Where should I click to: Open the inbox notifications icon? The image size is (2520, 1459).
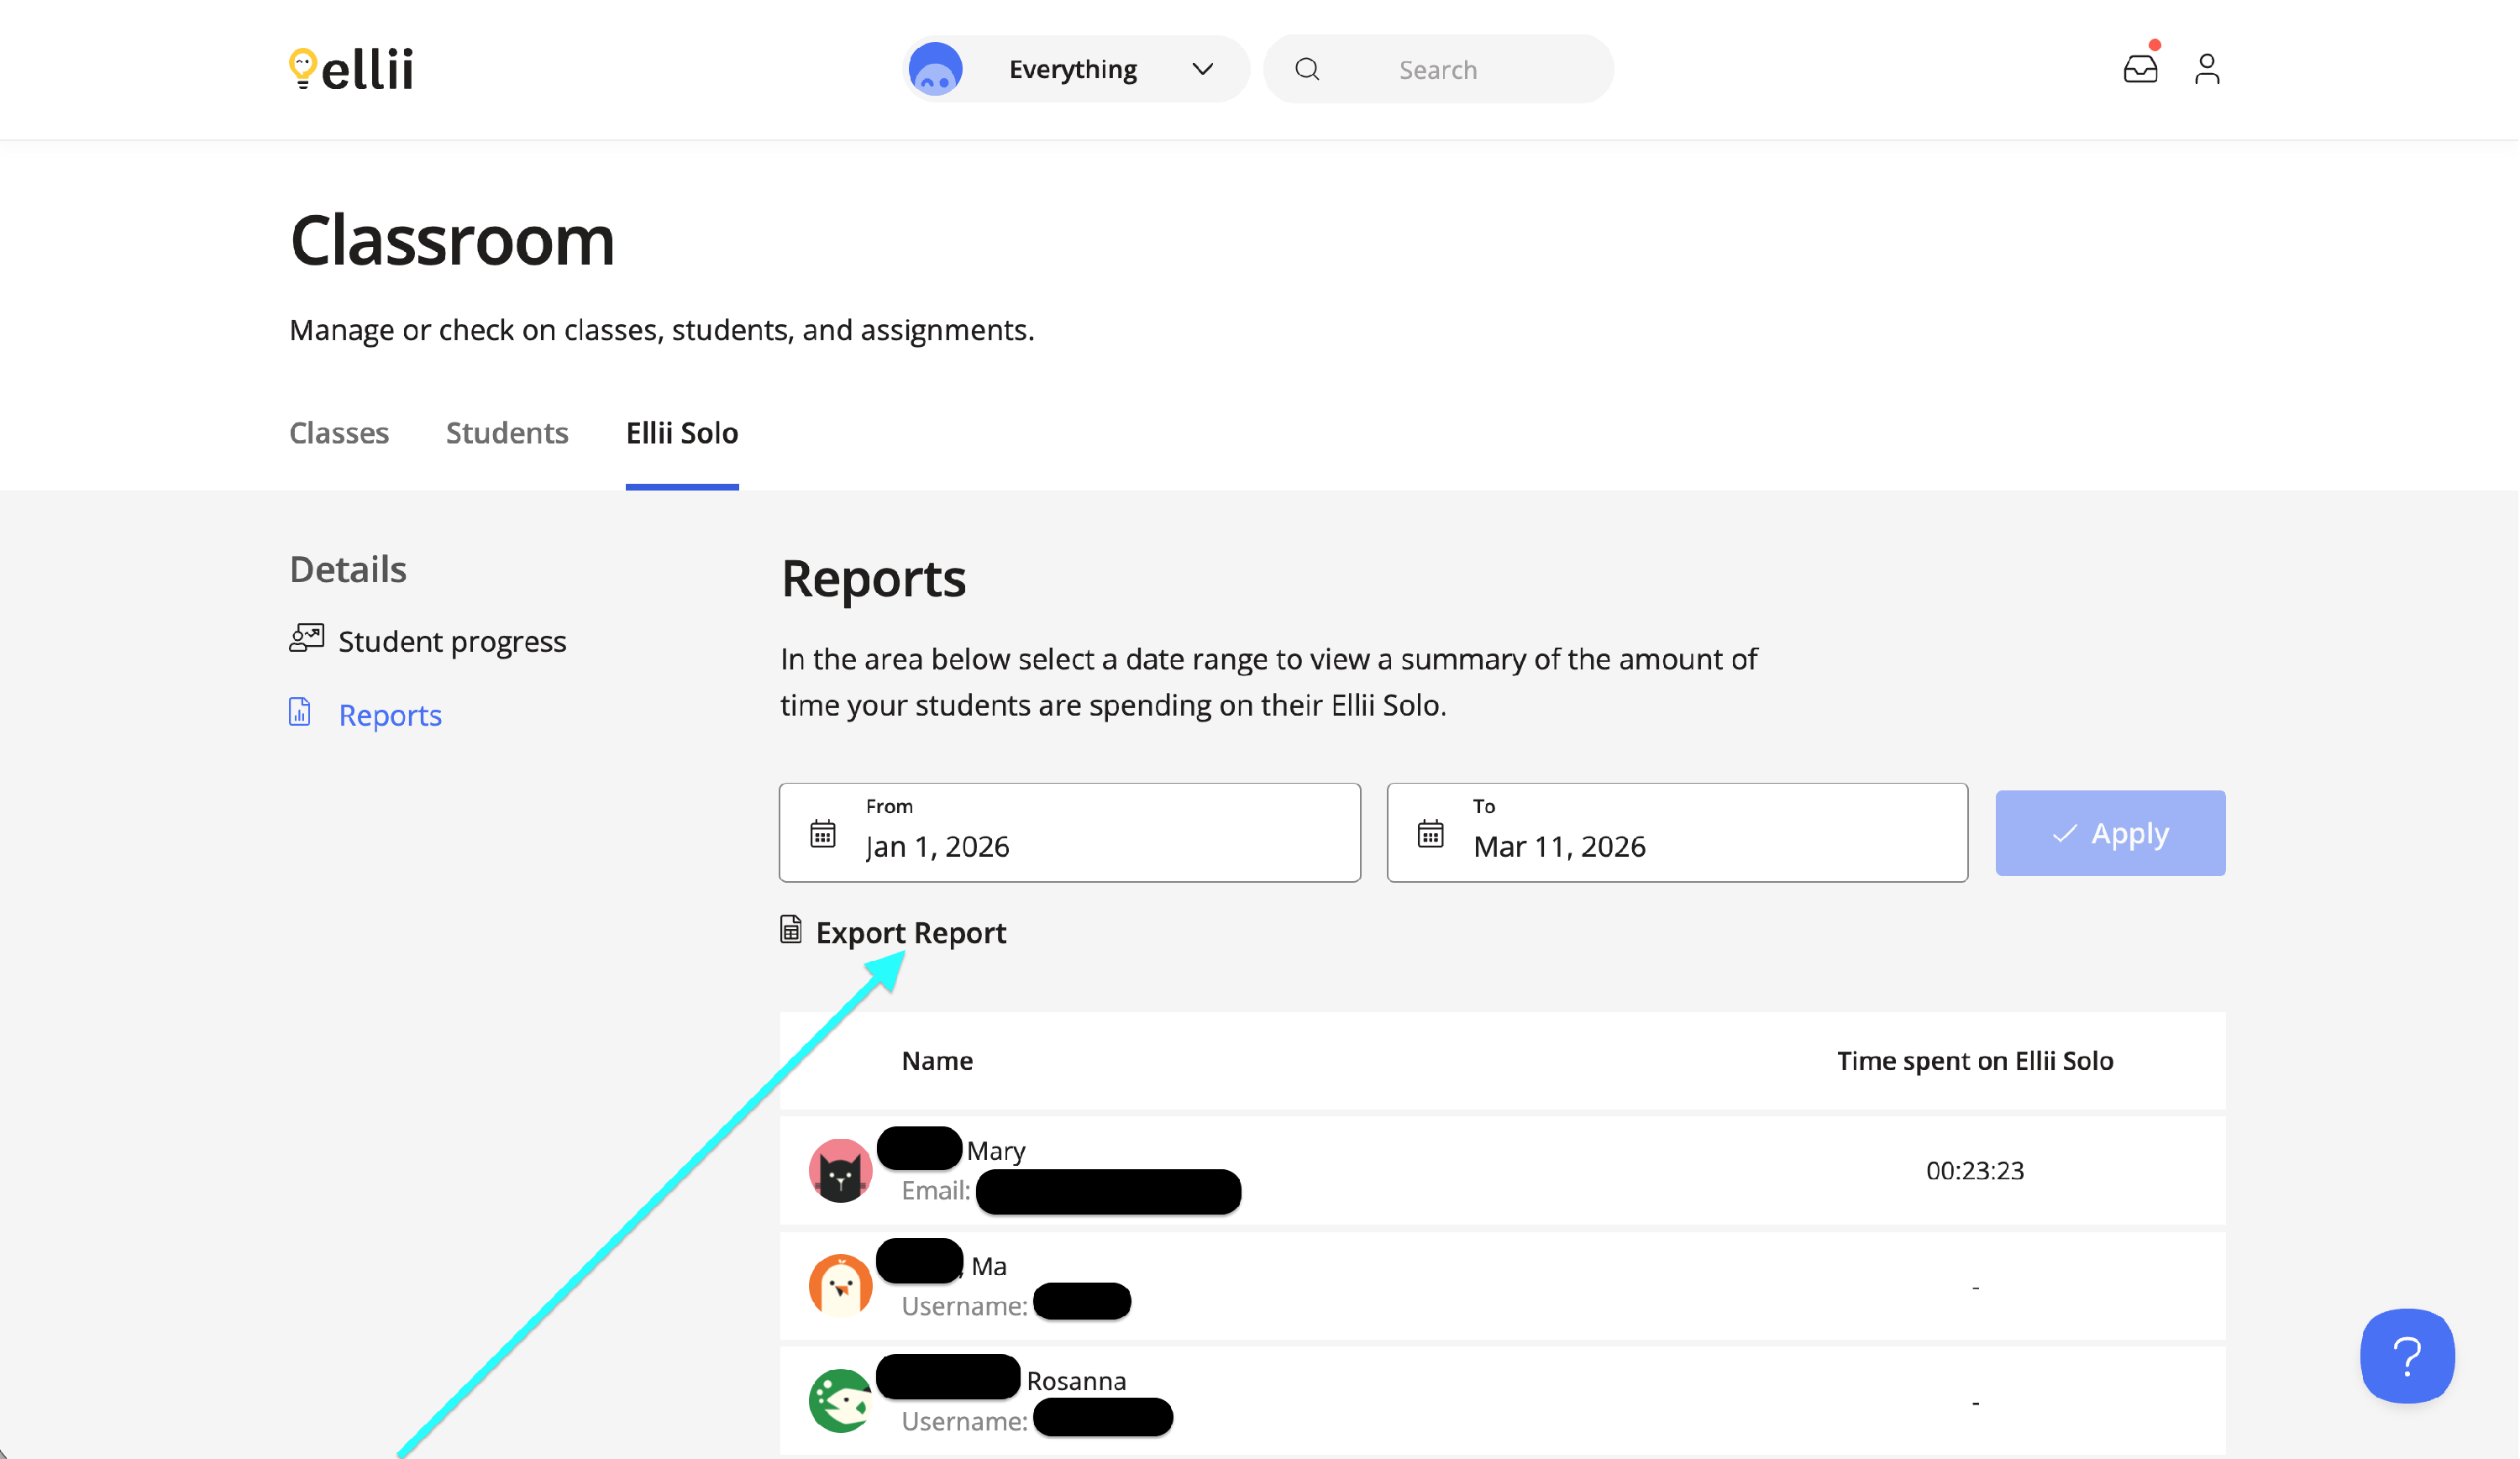pos(2140,69)
